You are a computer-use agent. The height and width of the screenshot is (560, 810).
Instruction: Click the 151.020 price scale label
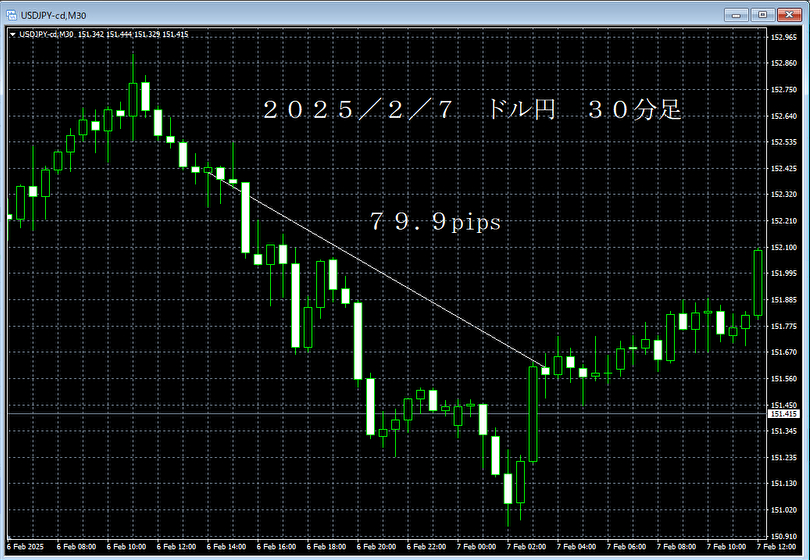point(784,510)
